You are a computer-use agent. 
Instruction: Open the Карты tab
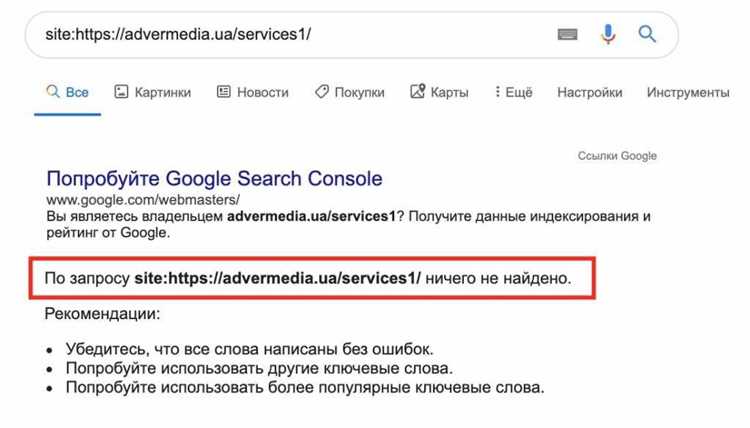439,92
